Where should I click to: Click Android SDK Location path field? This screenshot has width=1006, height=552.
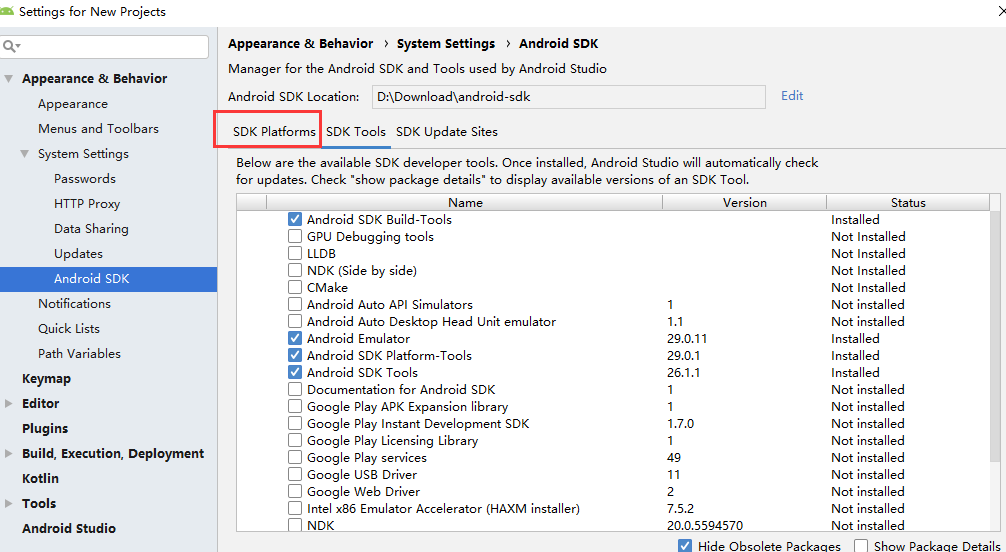point(568,97)
